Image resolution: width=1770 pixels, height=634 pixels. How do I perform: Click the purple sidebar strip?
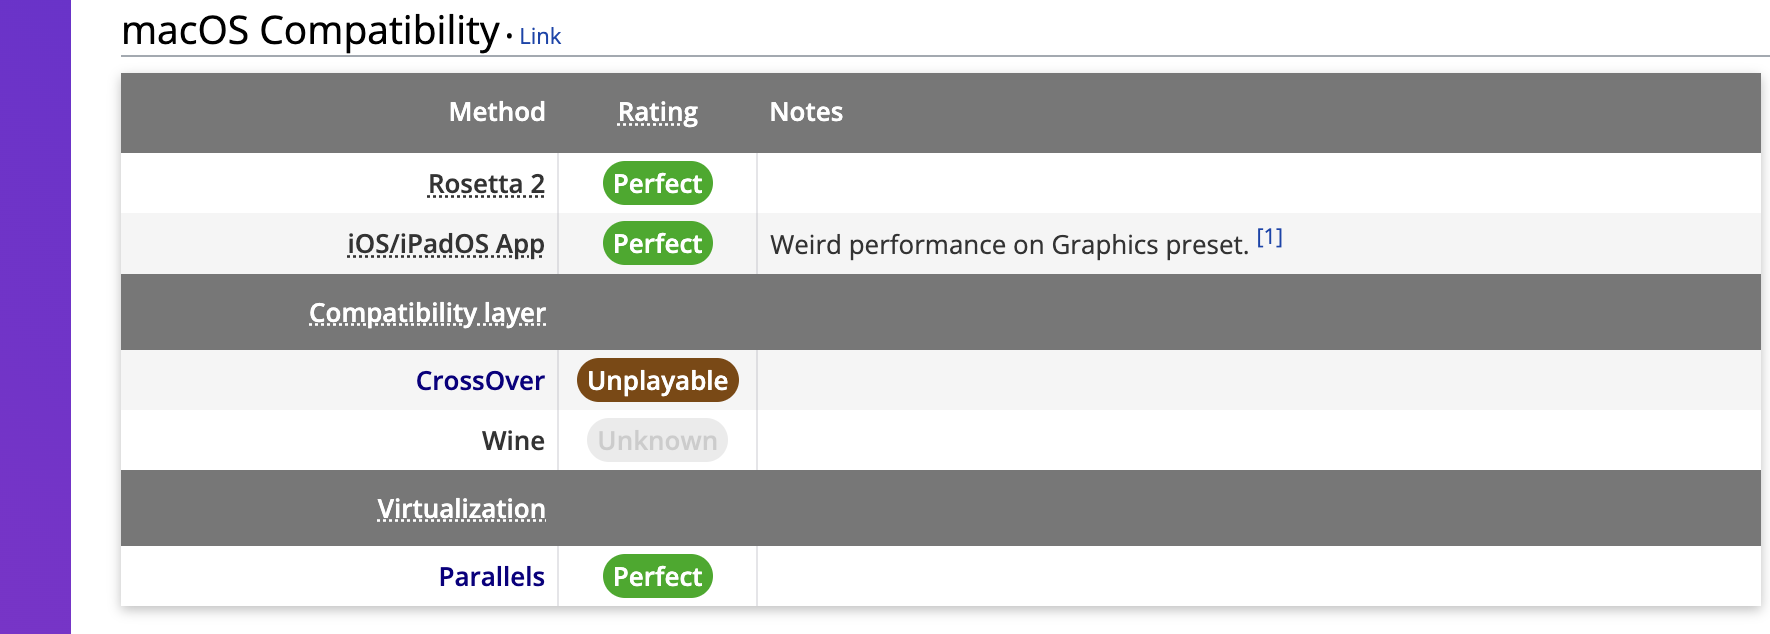35,317
